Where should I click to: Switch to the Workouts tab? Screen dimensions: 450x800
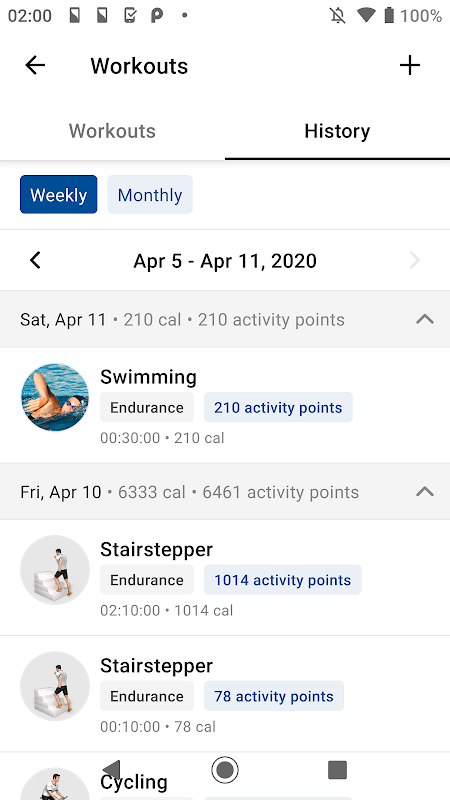pyautogui.click(x=112, y=131)
